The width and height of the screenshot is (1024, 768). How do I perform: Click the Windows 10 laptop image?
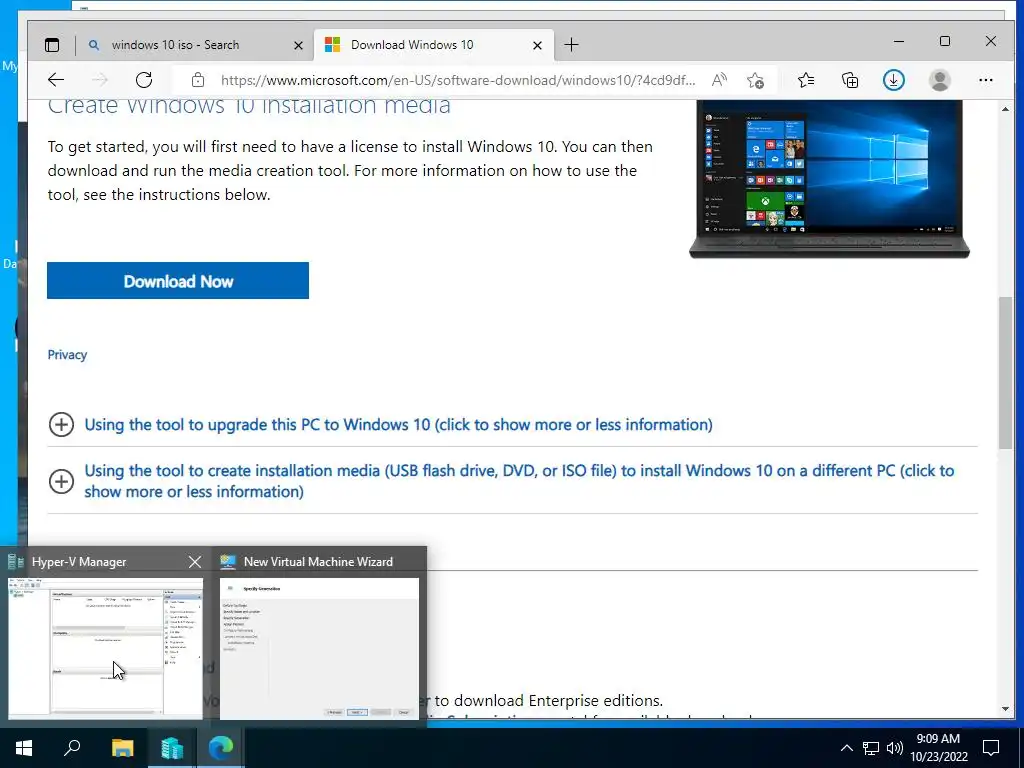[x=829, y=179]
